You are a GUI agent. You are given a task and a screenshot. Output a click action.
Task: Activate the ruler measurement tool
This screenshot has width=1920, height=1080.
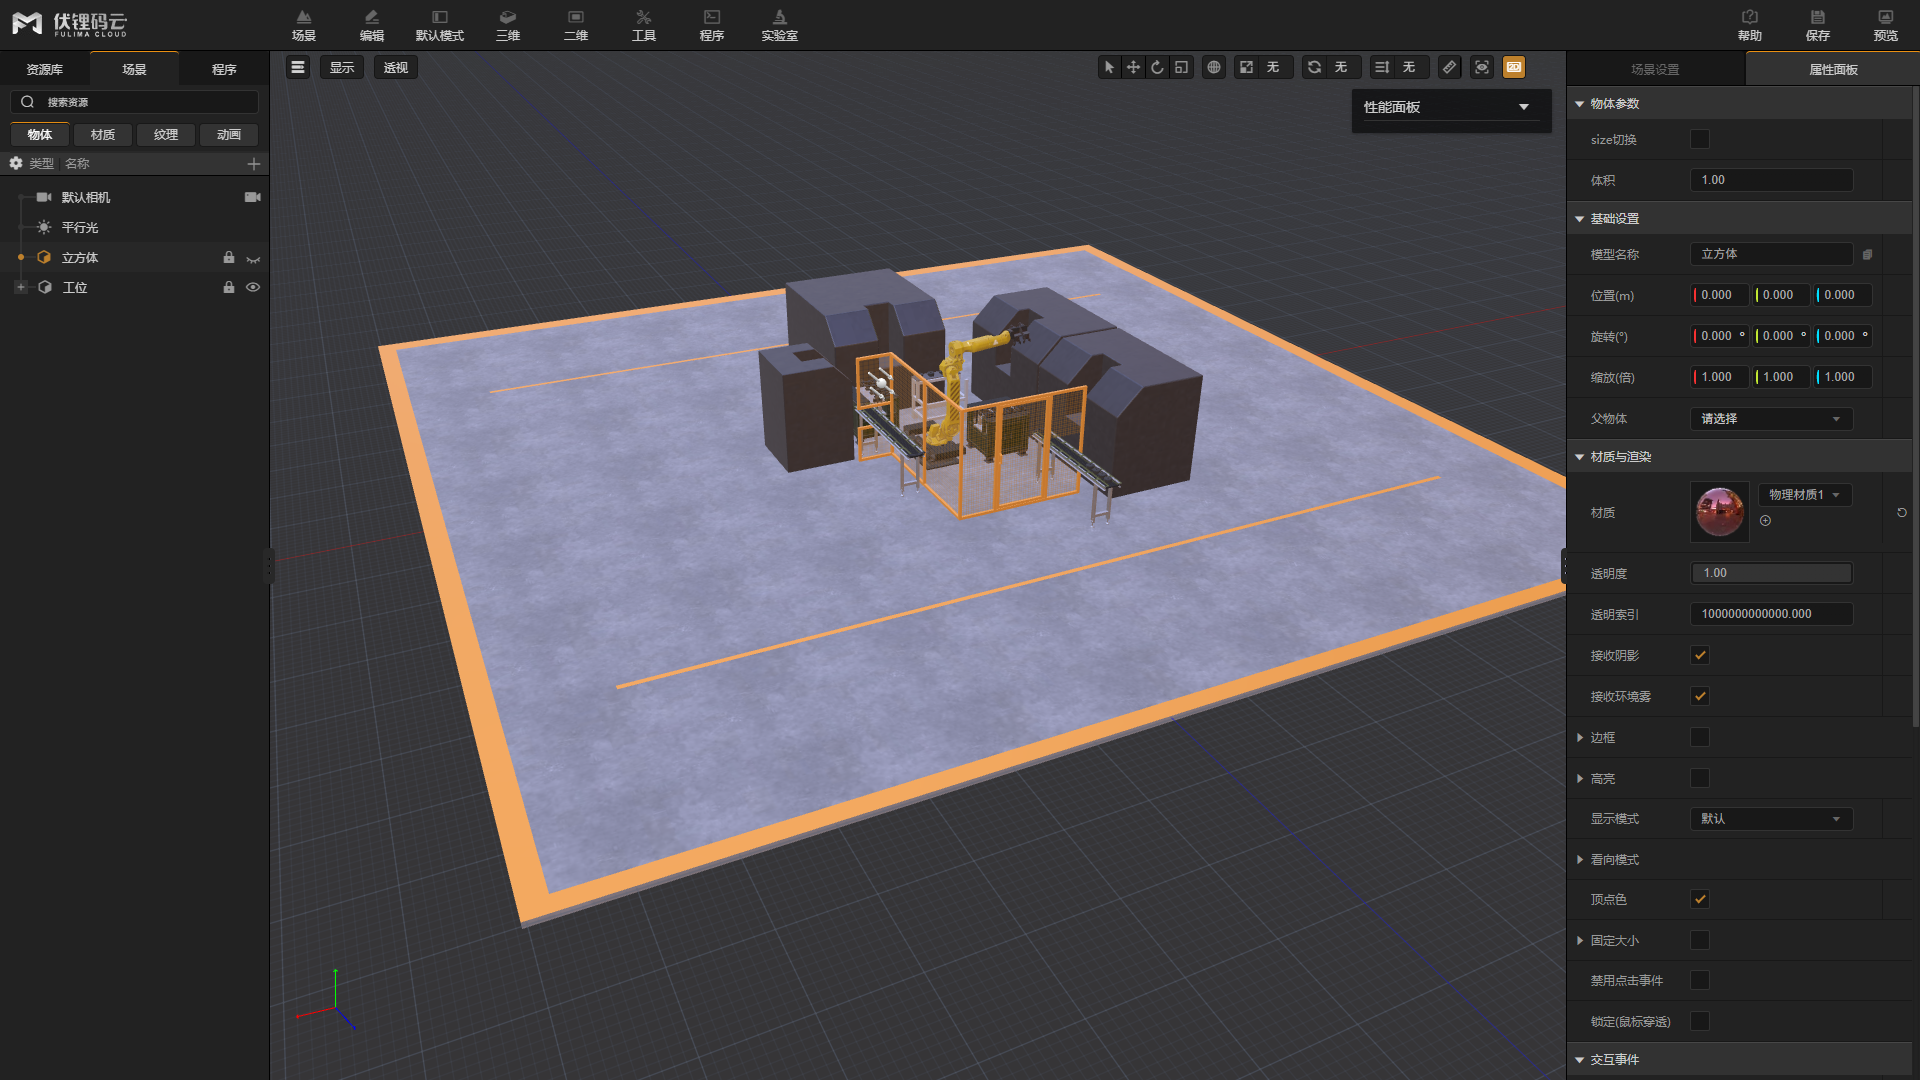[x=1449, y=67]
